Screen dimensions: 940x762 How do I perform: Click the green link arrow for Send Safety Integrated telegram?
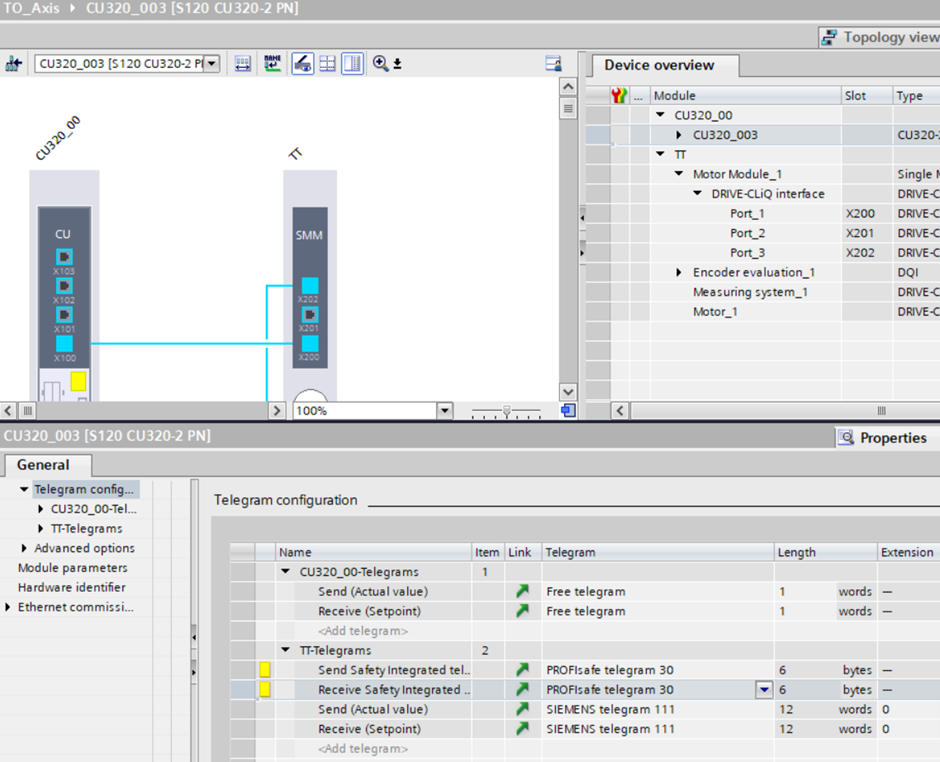tap(522, 670)
